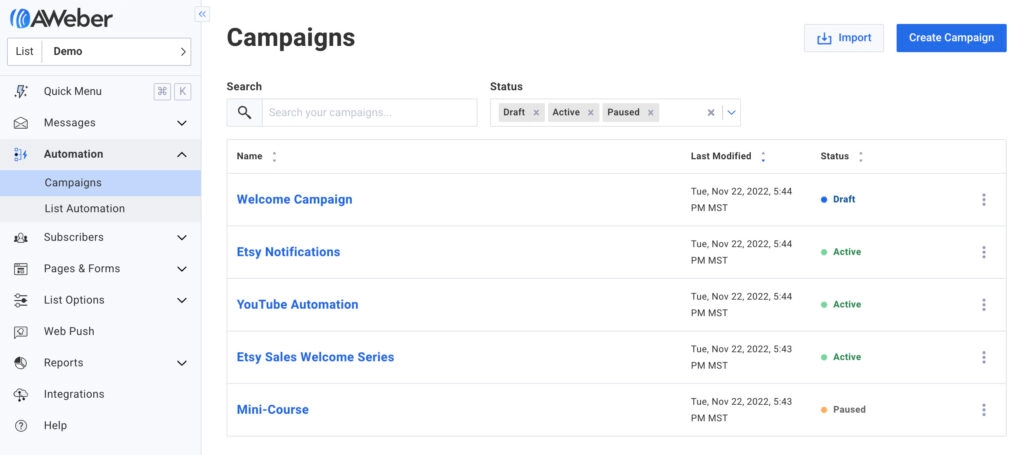This screenshot has width=1024, height=455.
Task: Expand the Messages menu section
Action: (x=181, y=123)
